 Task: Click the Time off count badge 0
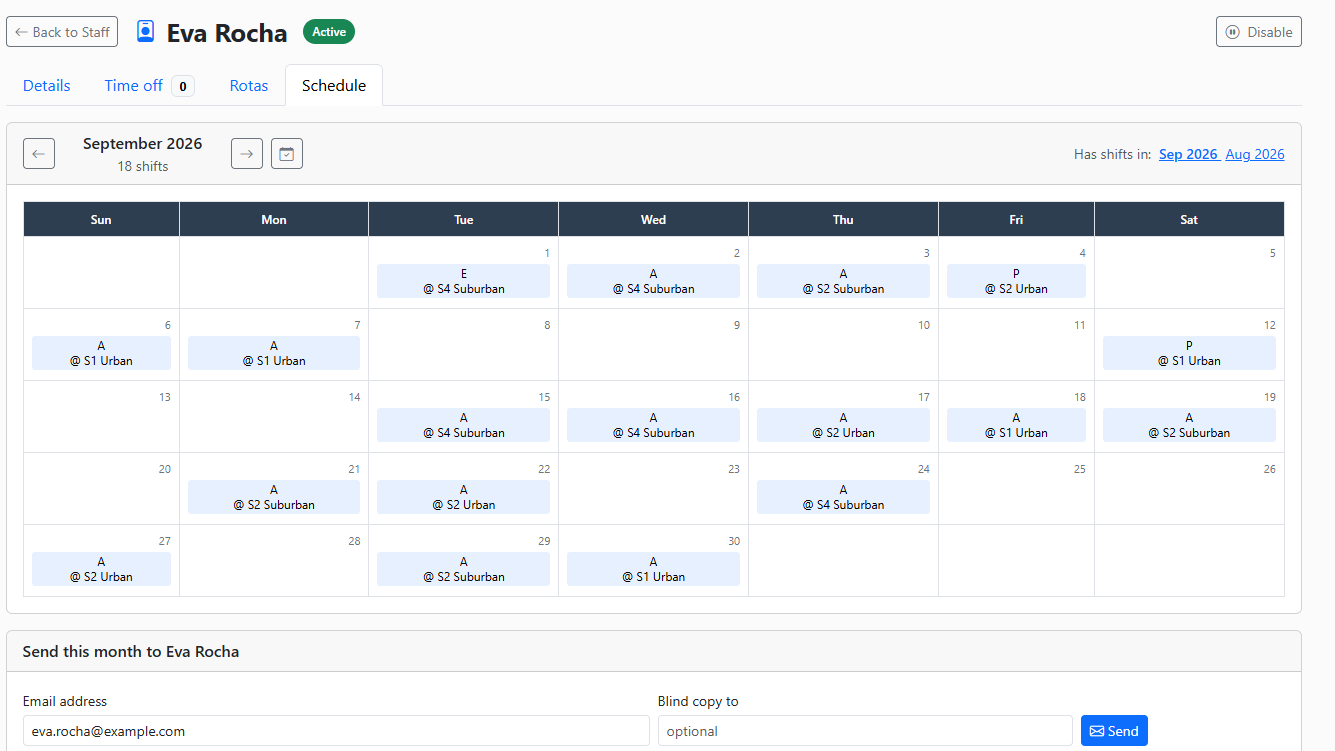(182, 86)
